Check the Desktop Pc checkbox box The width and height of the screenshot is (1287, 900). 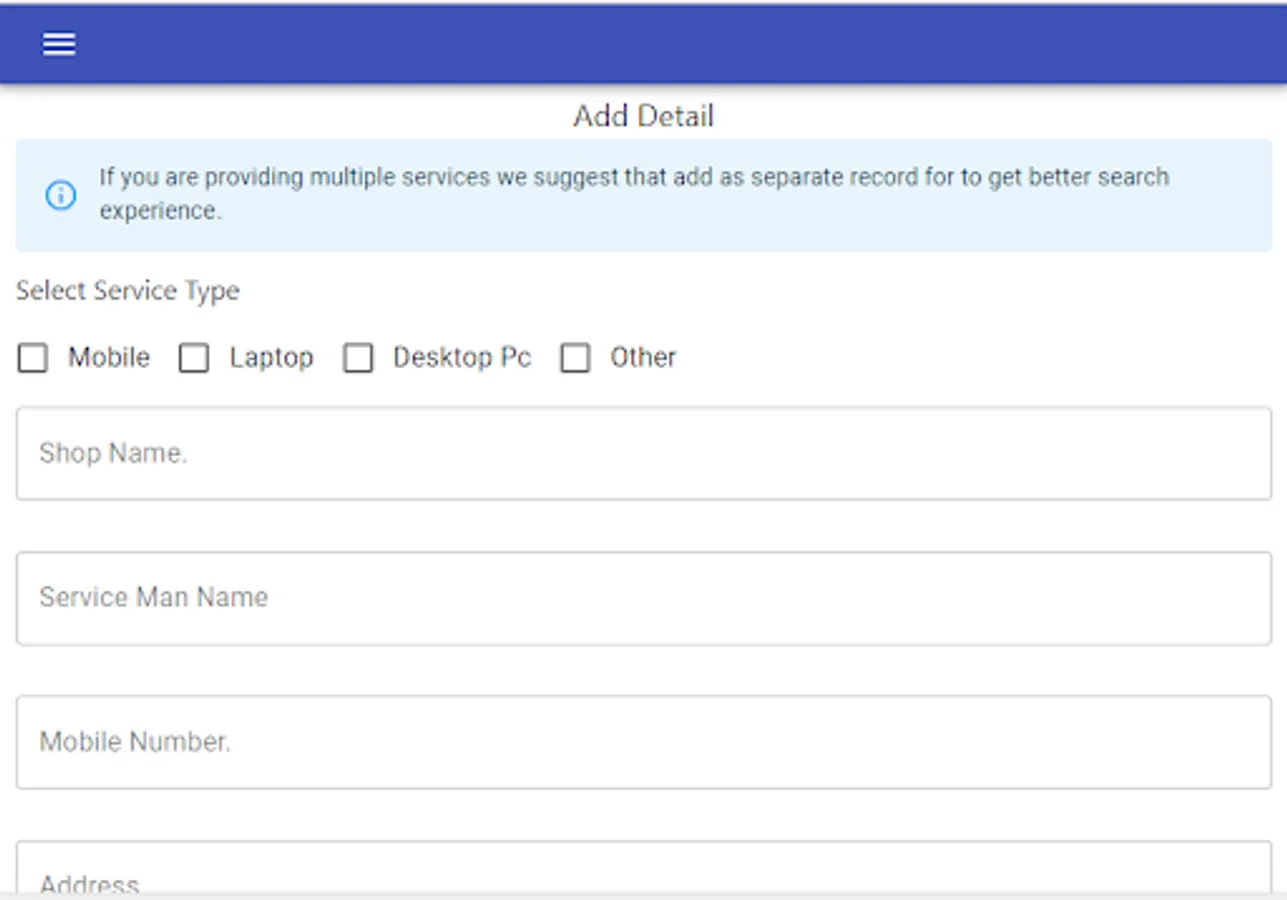click(358, 358)
